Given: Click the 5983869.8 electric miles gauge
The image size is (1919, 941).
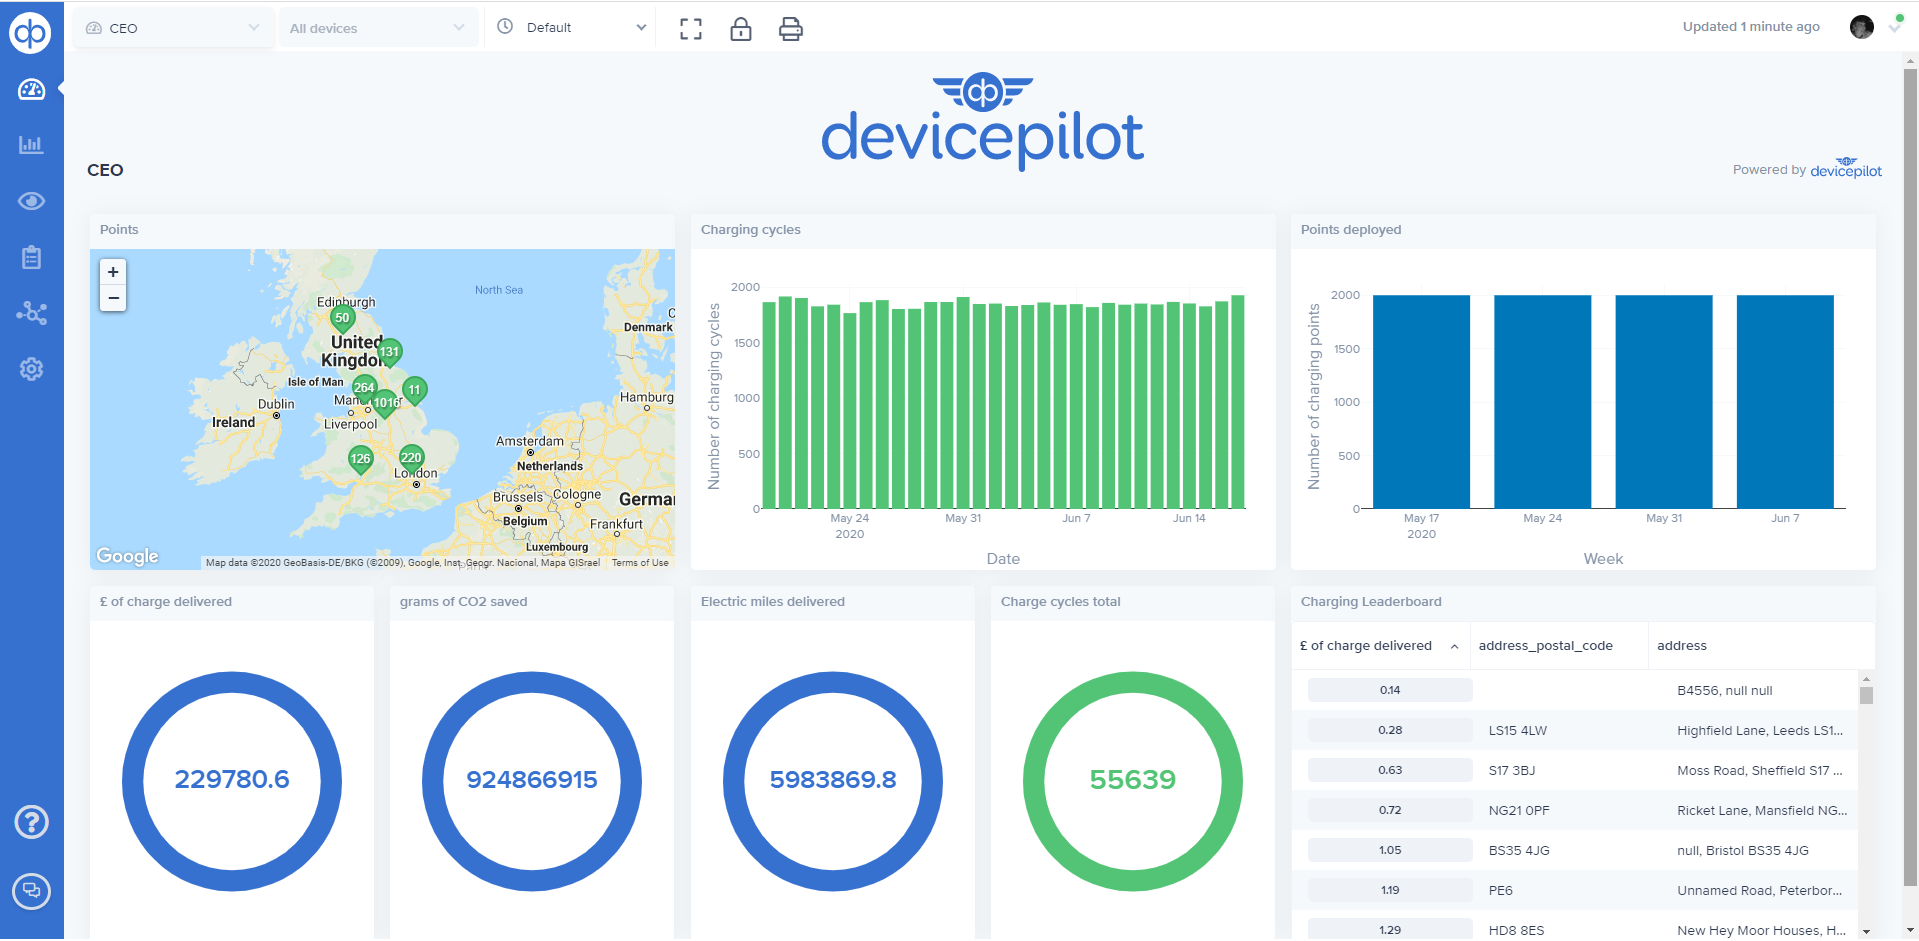Looking at the screenshot, I should (833, 781).
